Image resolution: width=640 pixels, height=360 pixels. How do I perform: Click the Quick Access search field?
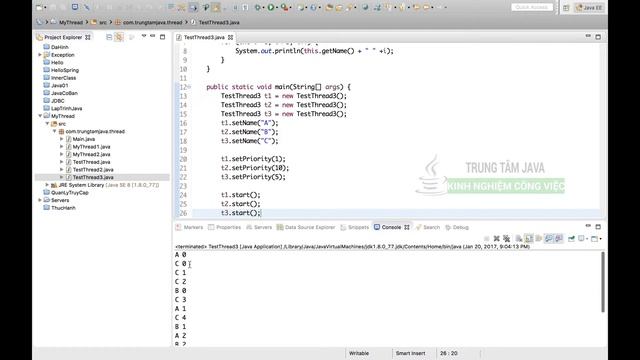(x=532, y=7)
